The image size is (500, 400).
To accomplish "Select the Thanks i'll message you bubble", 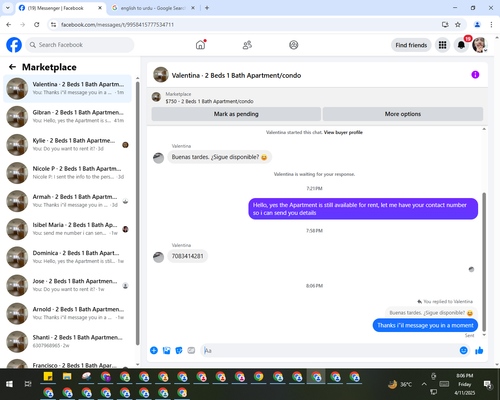I will [425, 325].
